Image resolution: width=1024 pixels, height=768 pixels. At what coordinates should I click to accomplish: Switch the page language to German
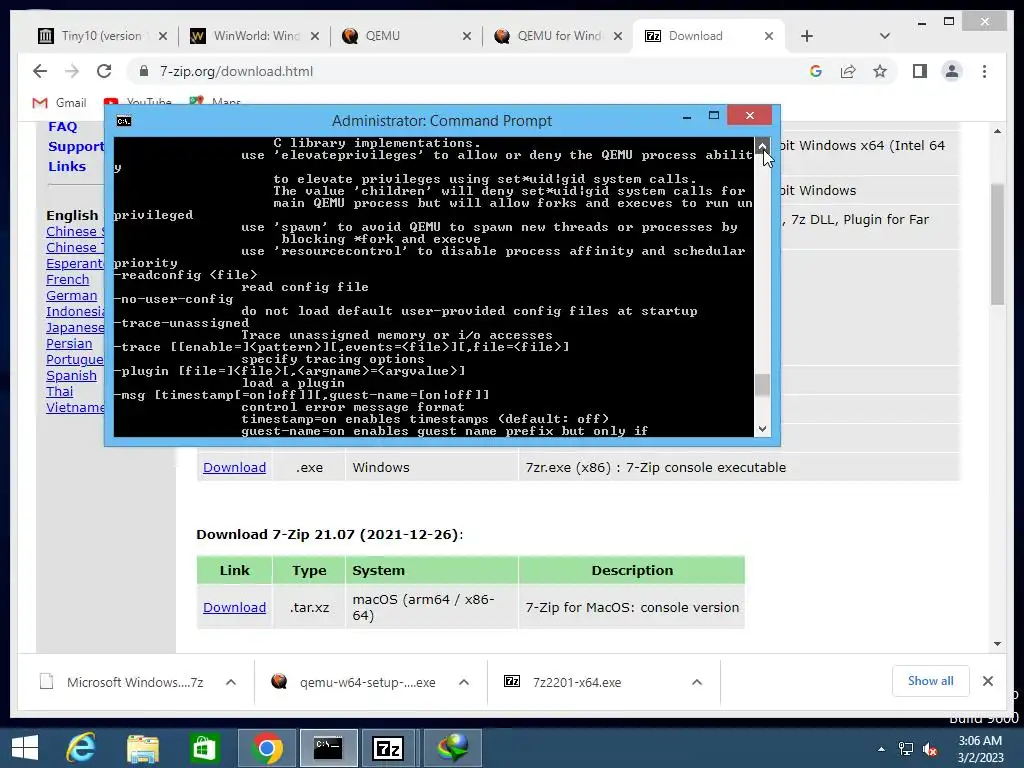71,296
